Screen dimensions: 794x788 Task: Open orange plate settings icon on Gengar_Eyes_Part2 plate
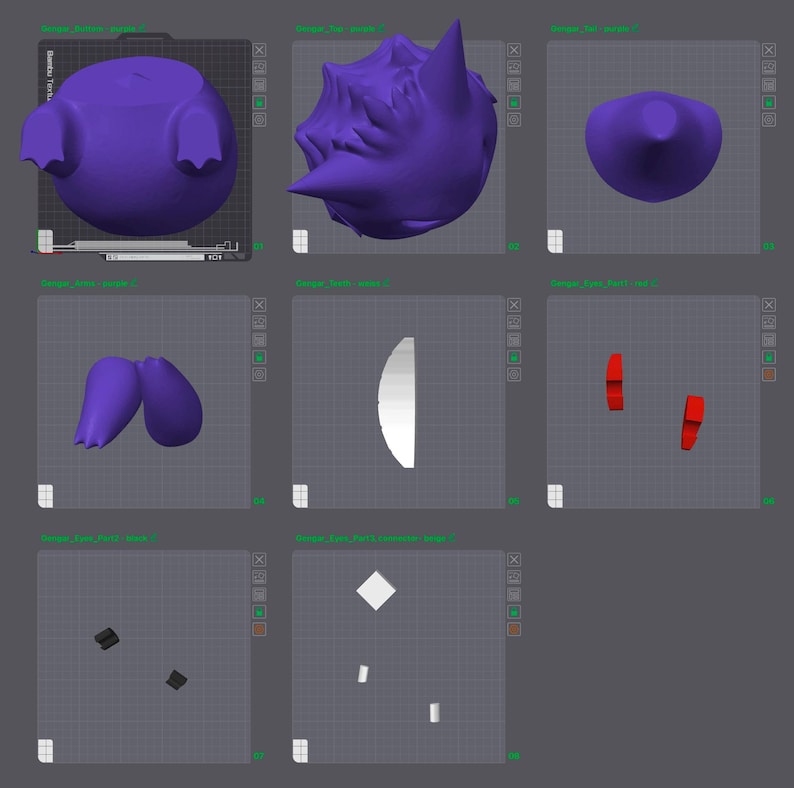coord(259,629)
